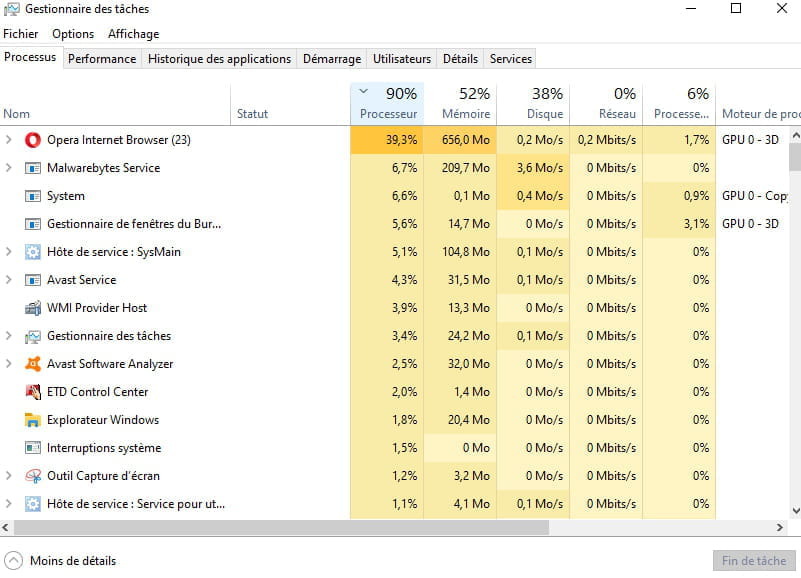Click the Avast Software Analyzer orange icon
Image resolution: width=801 pixels, height=578 pixels.
pos(33,364)
